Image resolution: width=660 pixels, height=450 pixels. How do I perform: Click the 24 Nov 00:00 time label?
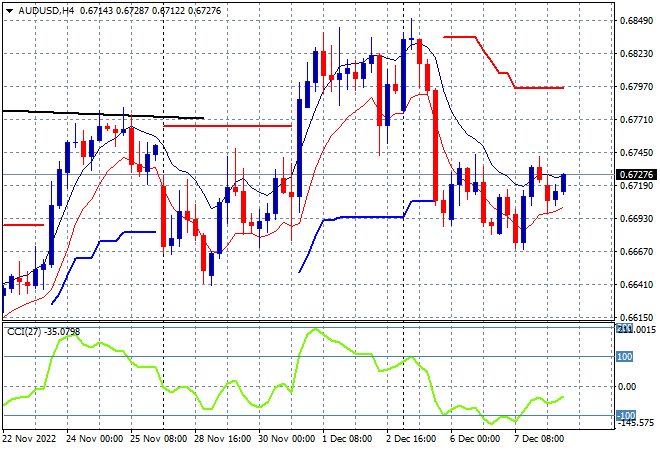(95, 439)
